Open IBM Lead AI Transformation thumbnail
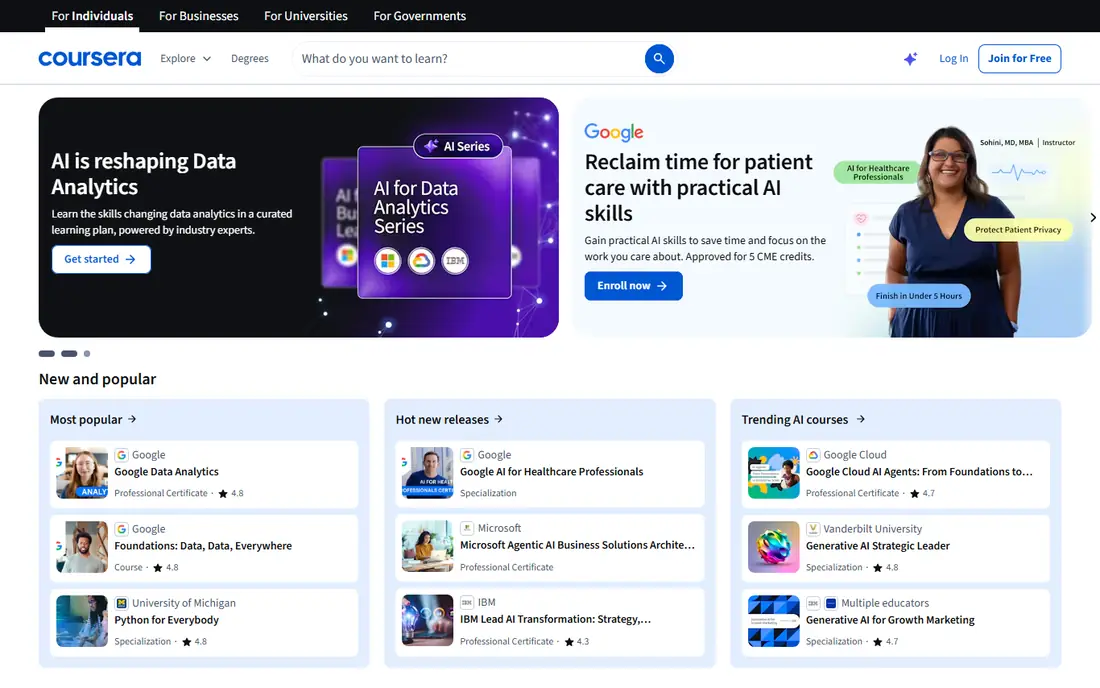This screenshot has width=1100, height=688. click(427, 620)
